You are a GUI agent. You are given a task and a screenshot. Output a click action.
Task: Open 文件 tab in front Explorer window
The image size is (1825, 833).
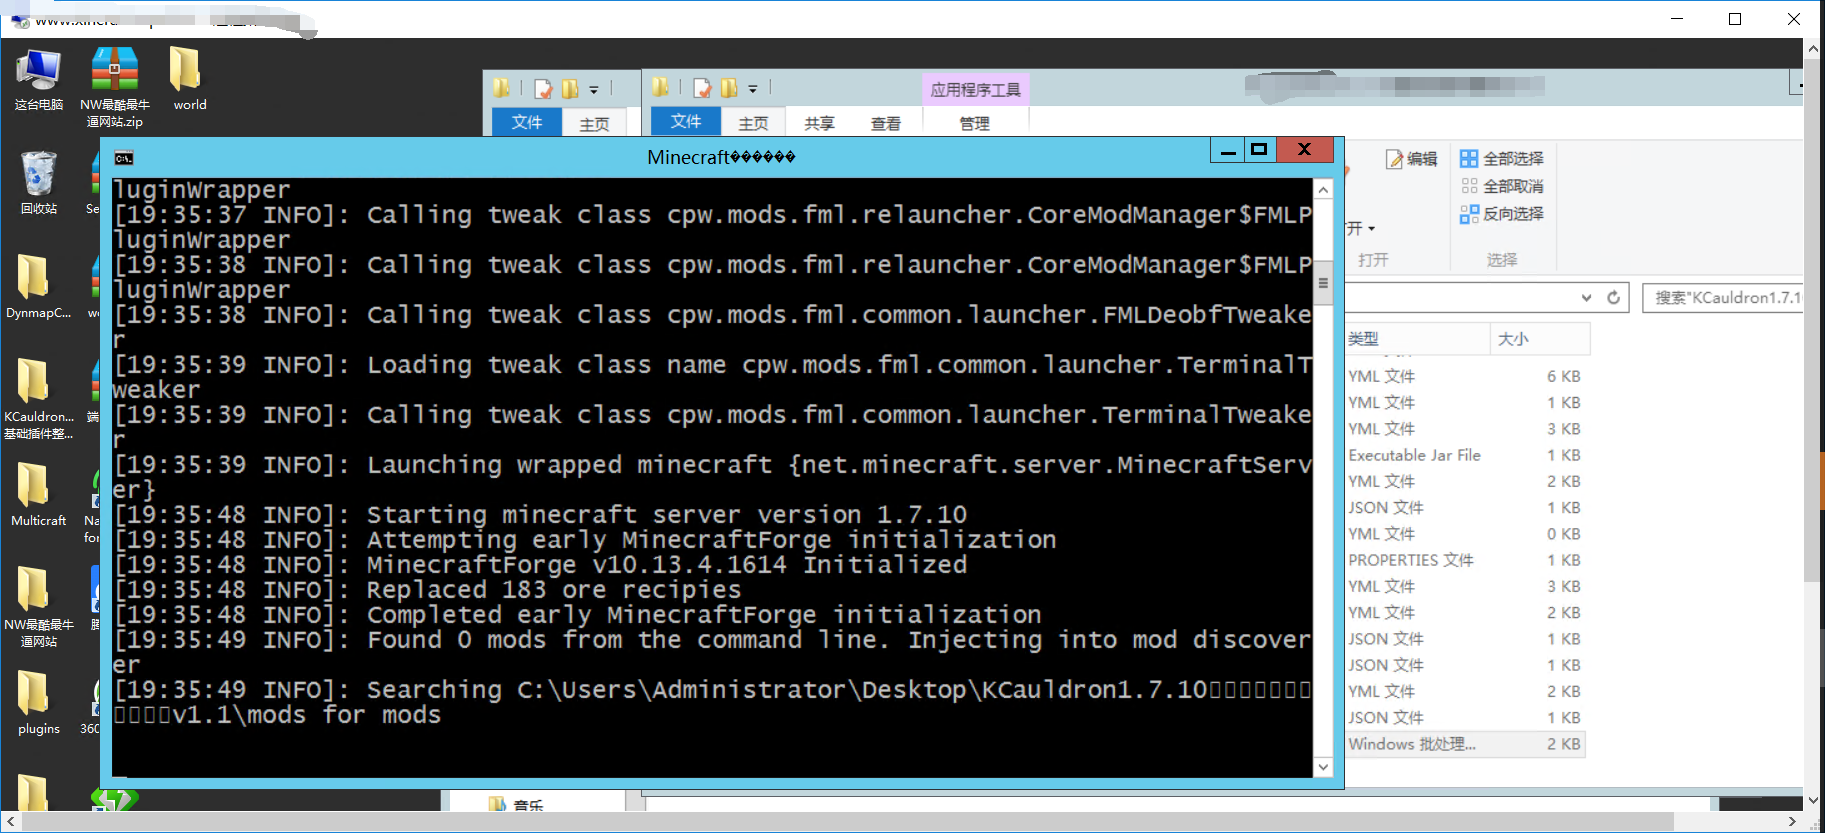[686, 121]
